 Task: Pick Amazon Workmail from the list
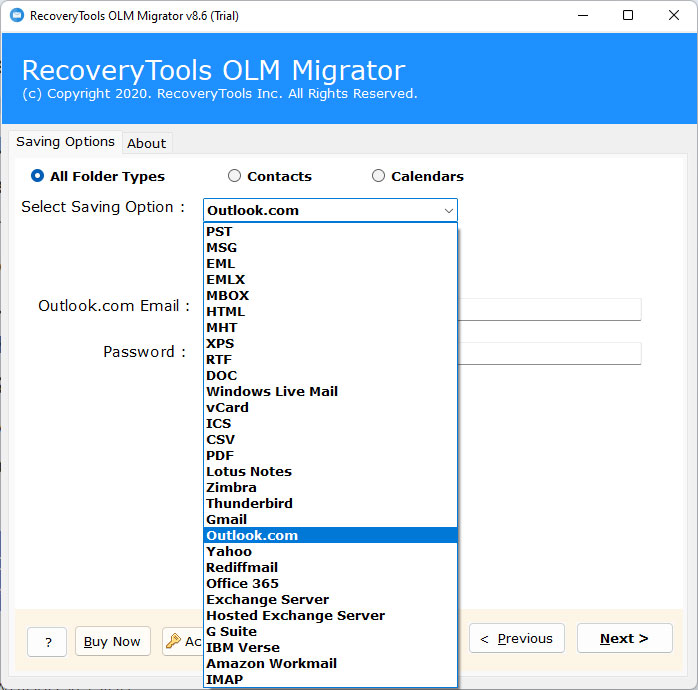272,663
